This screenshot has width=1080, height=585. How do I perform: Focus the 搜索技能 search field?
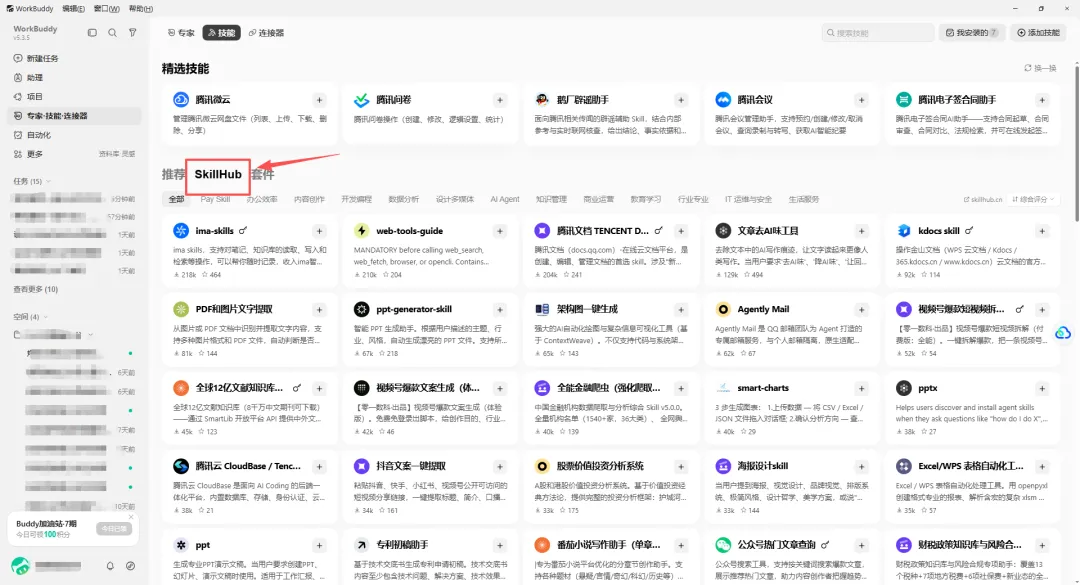(x=878, y=32)
